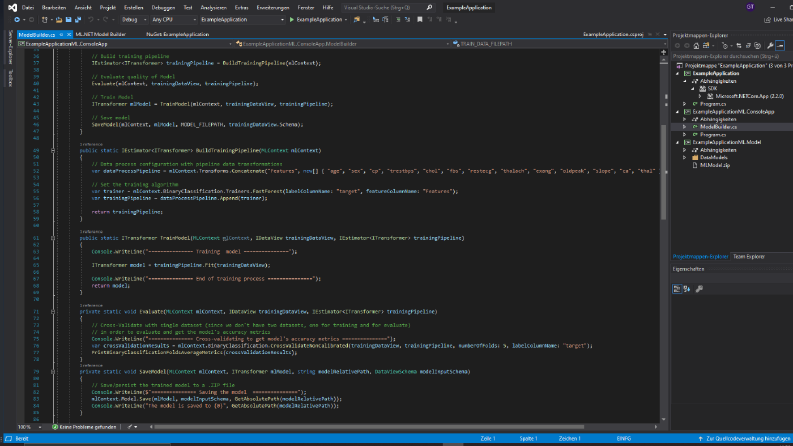Click the collapse all icon in Projektmappen-Explorer
The height and width of the screenshot is (446, 793).
[748, 46]
